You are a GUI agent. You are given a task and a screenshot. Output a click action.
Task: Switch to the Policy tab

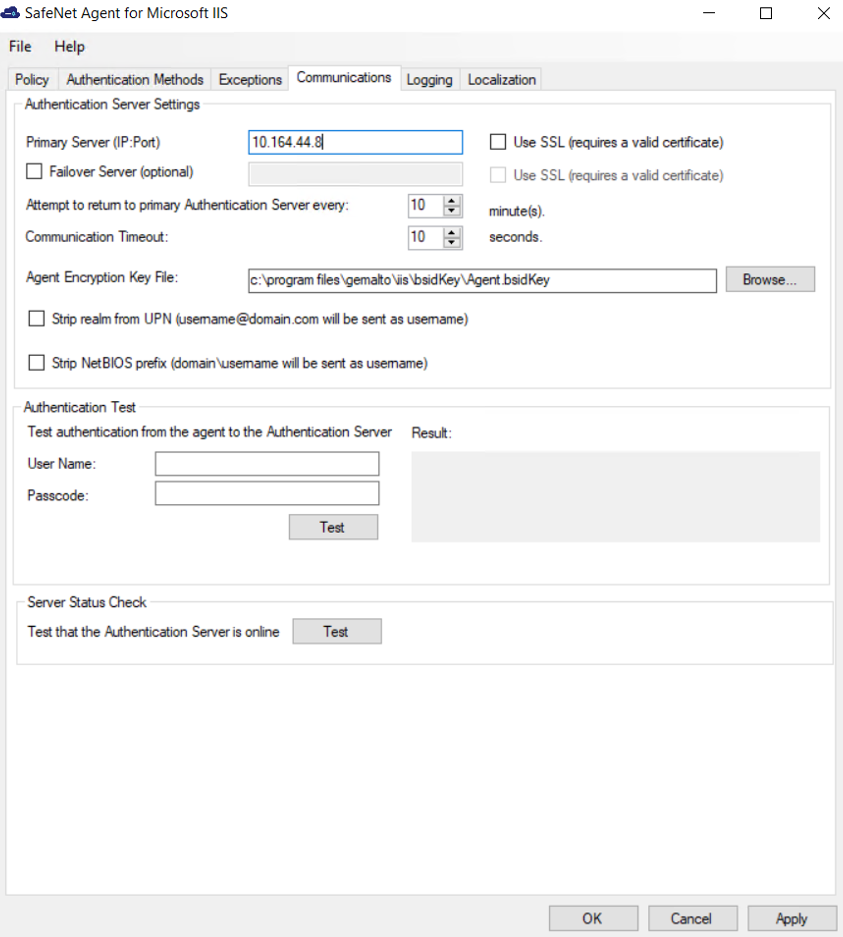coord(32,80)
